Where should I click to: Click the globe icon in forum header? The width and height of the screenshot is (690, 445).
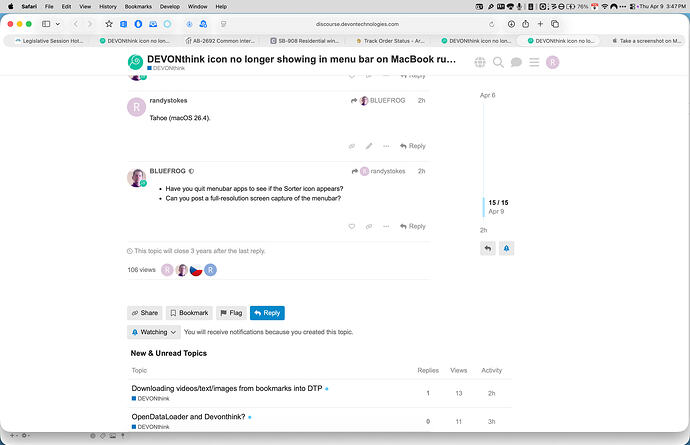481,63
